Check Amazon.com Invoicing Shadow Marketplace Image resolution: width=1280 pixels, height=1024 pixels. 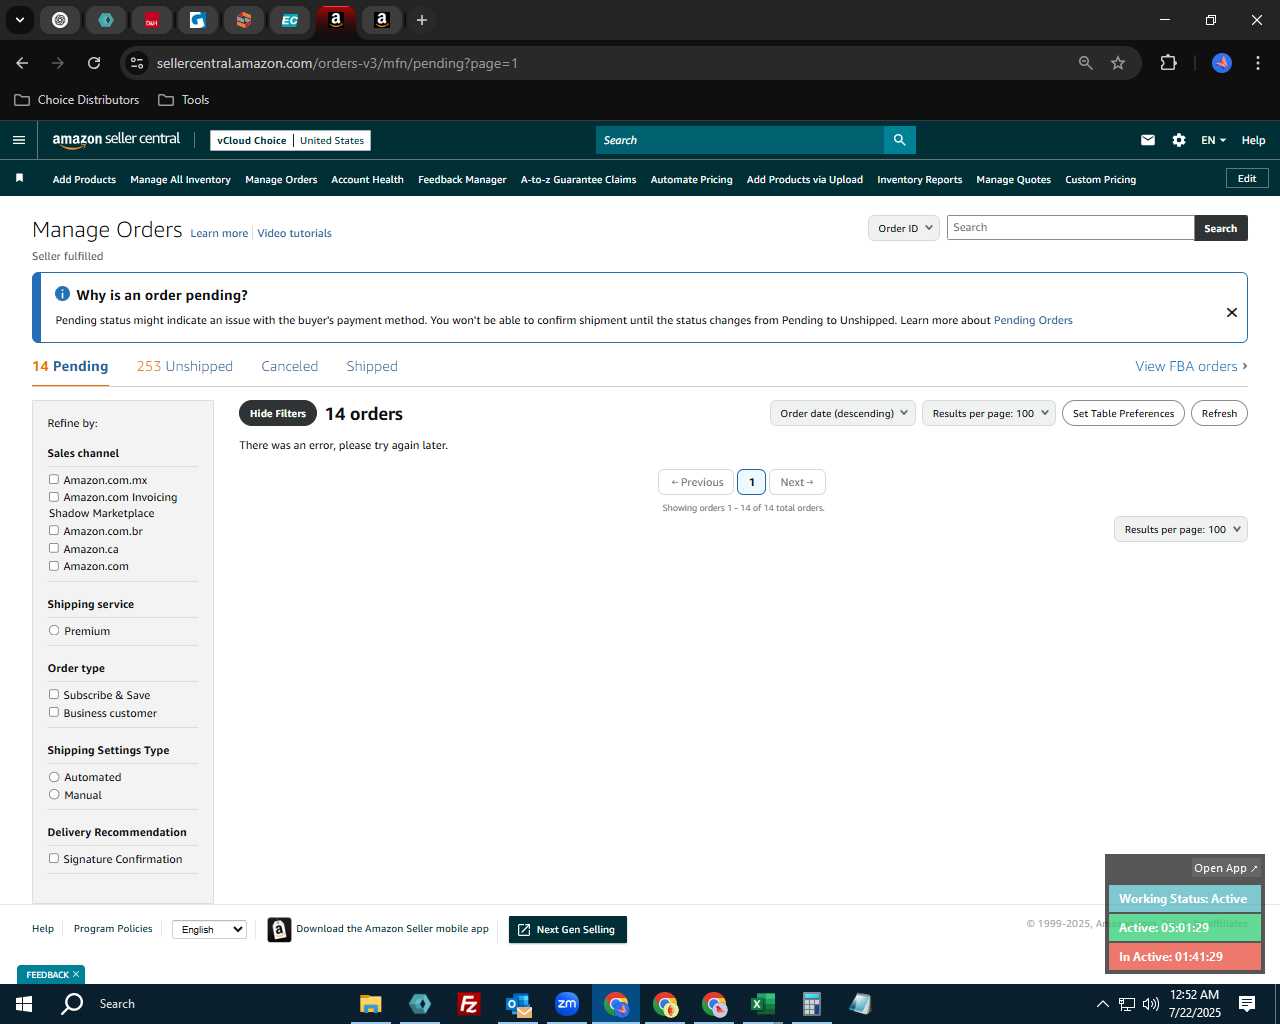[x=54, y=496]
